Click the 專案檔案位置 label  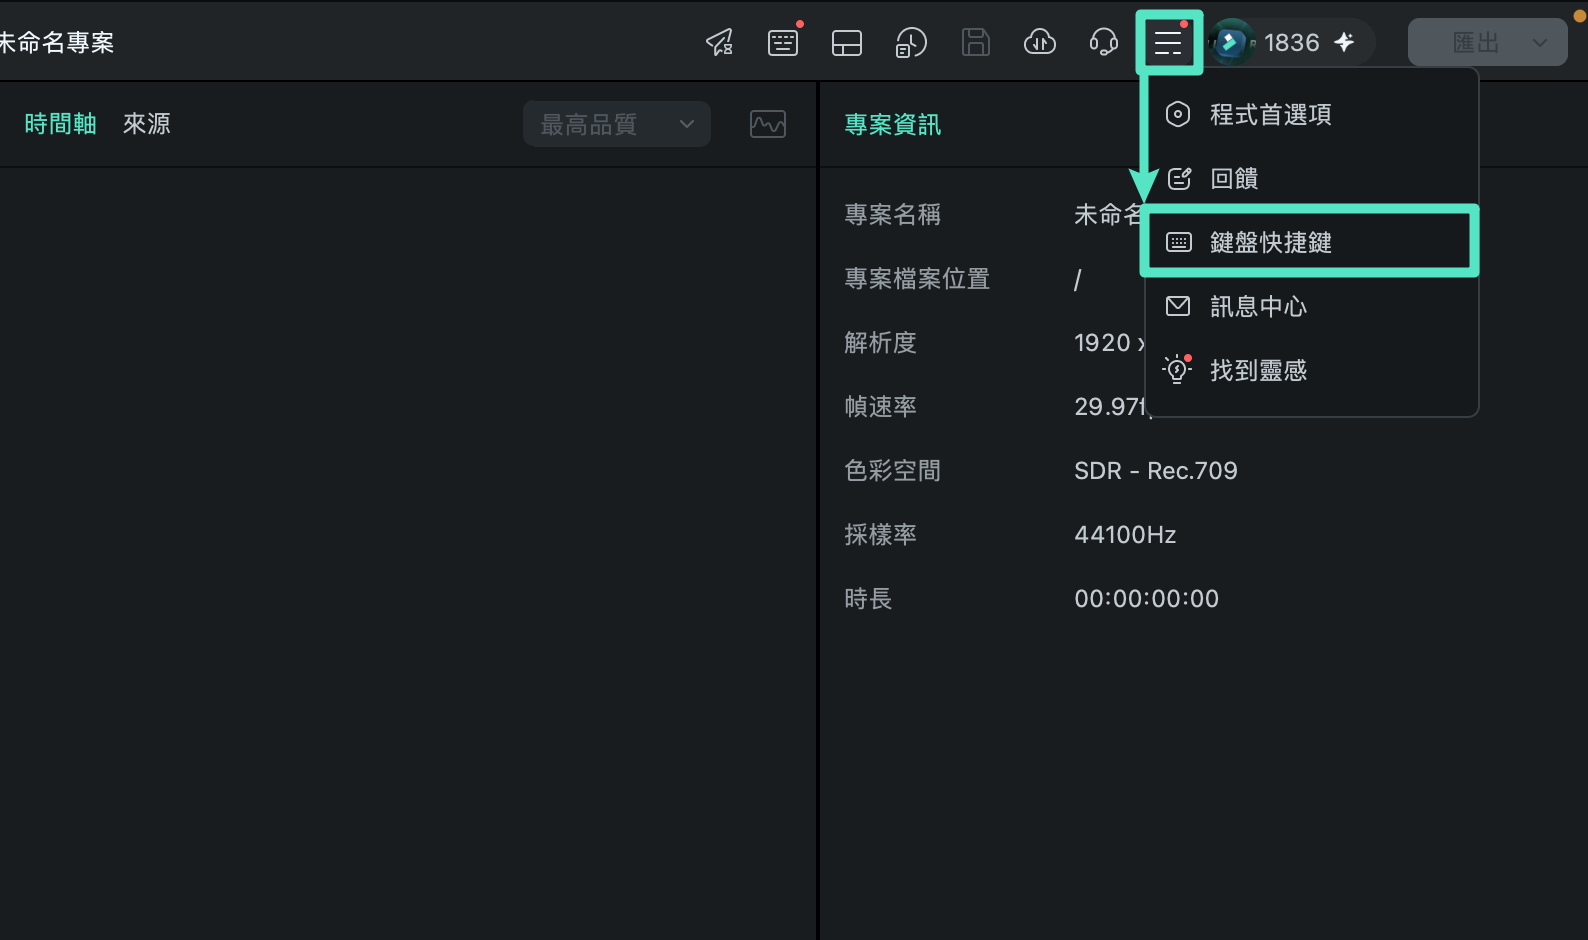[x=917, y=279]
